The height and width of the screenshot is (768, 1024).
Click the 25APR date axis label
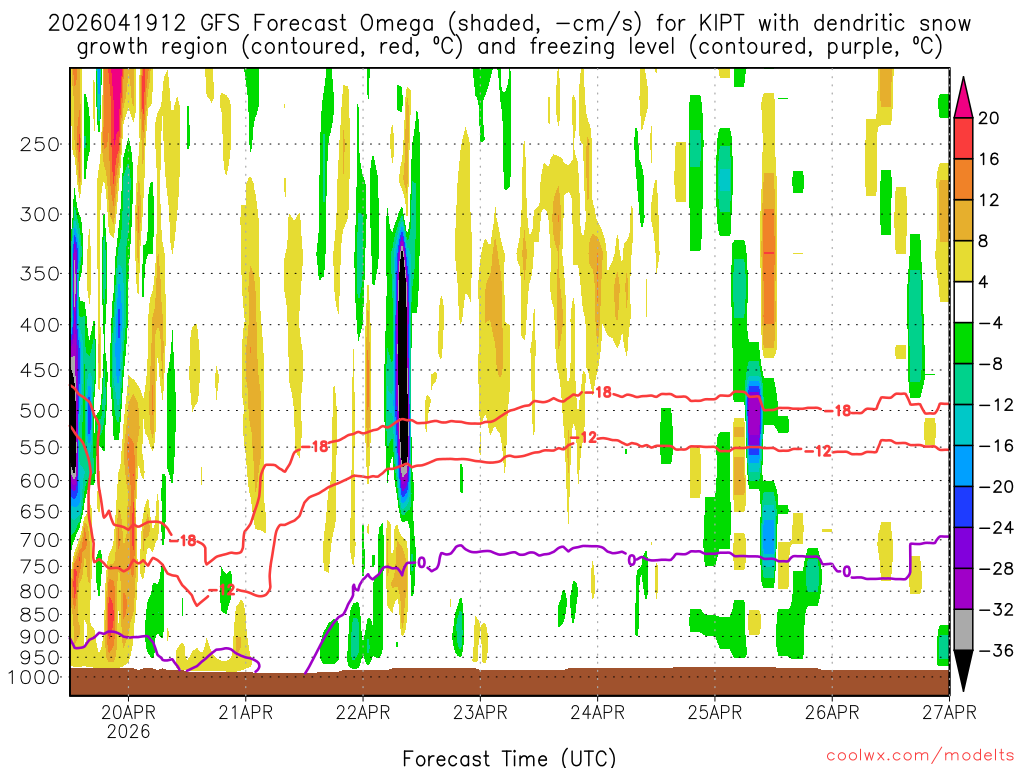pos(714,712)
